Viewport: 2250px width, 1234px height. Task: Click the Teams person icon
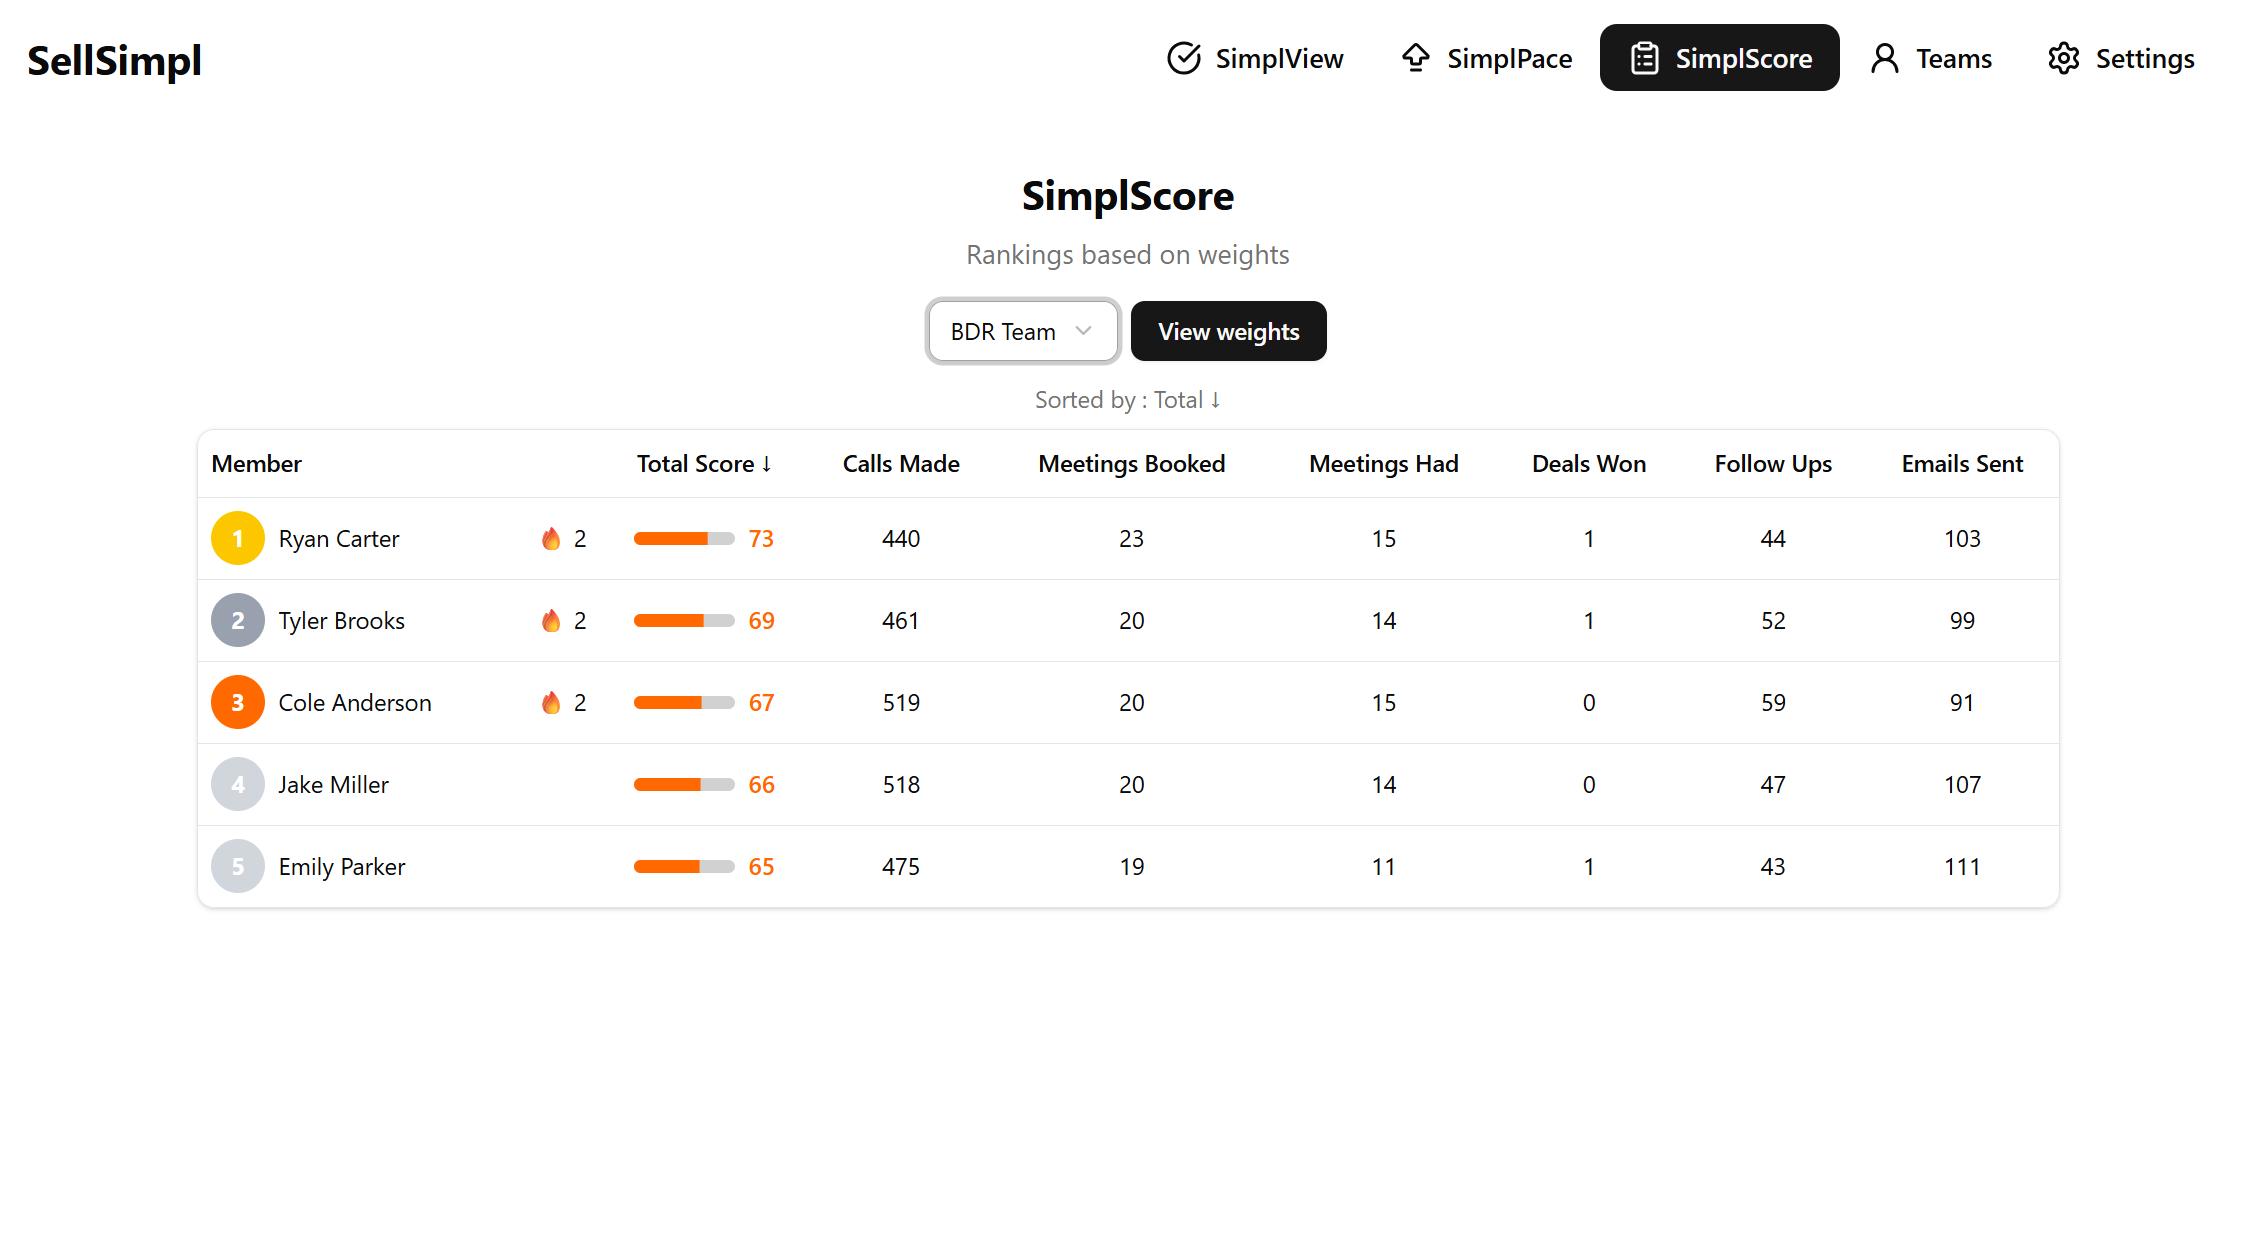[x=1886, y=58]
